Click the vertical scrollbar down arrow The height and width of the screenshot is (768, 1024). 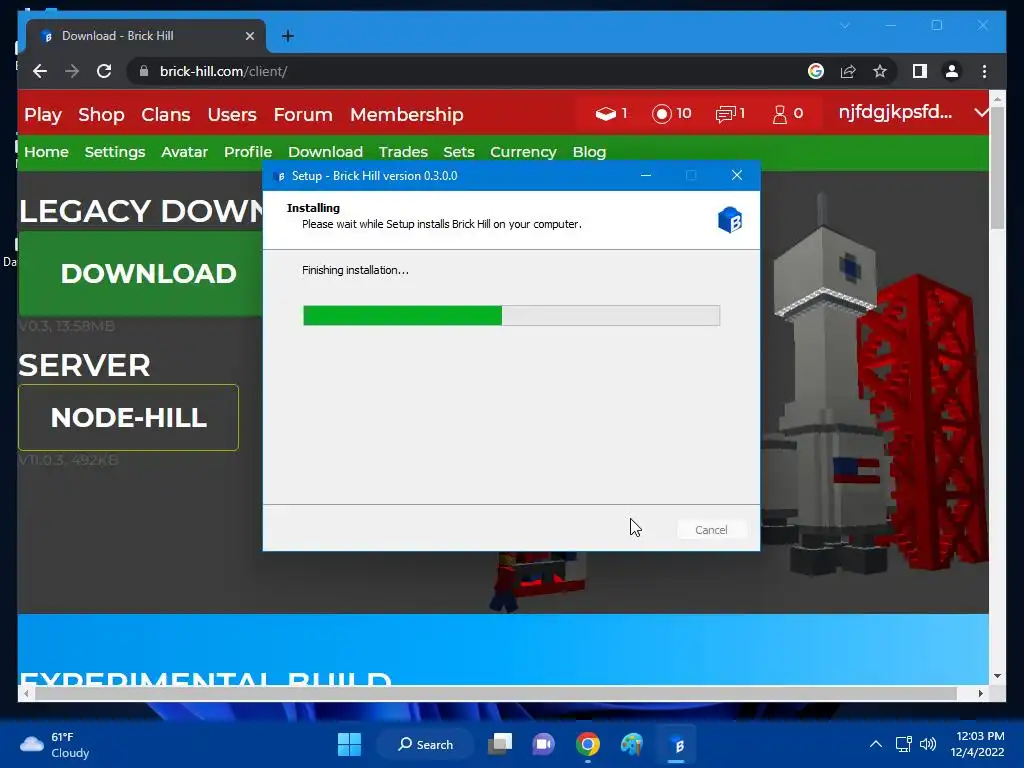(997, 676)
